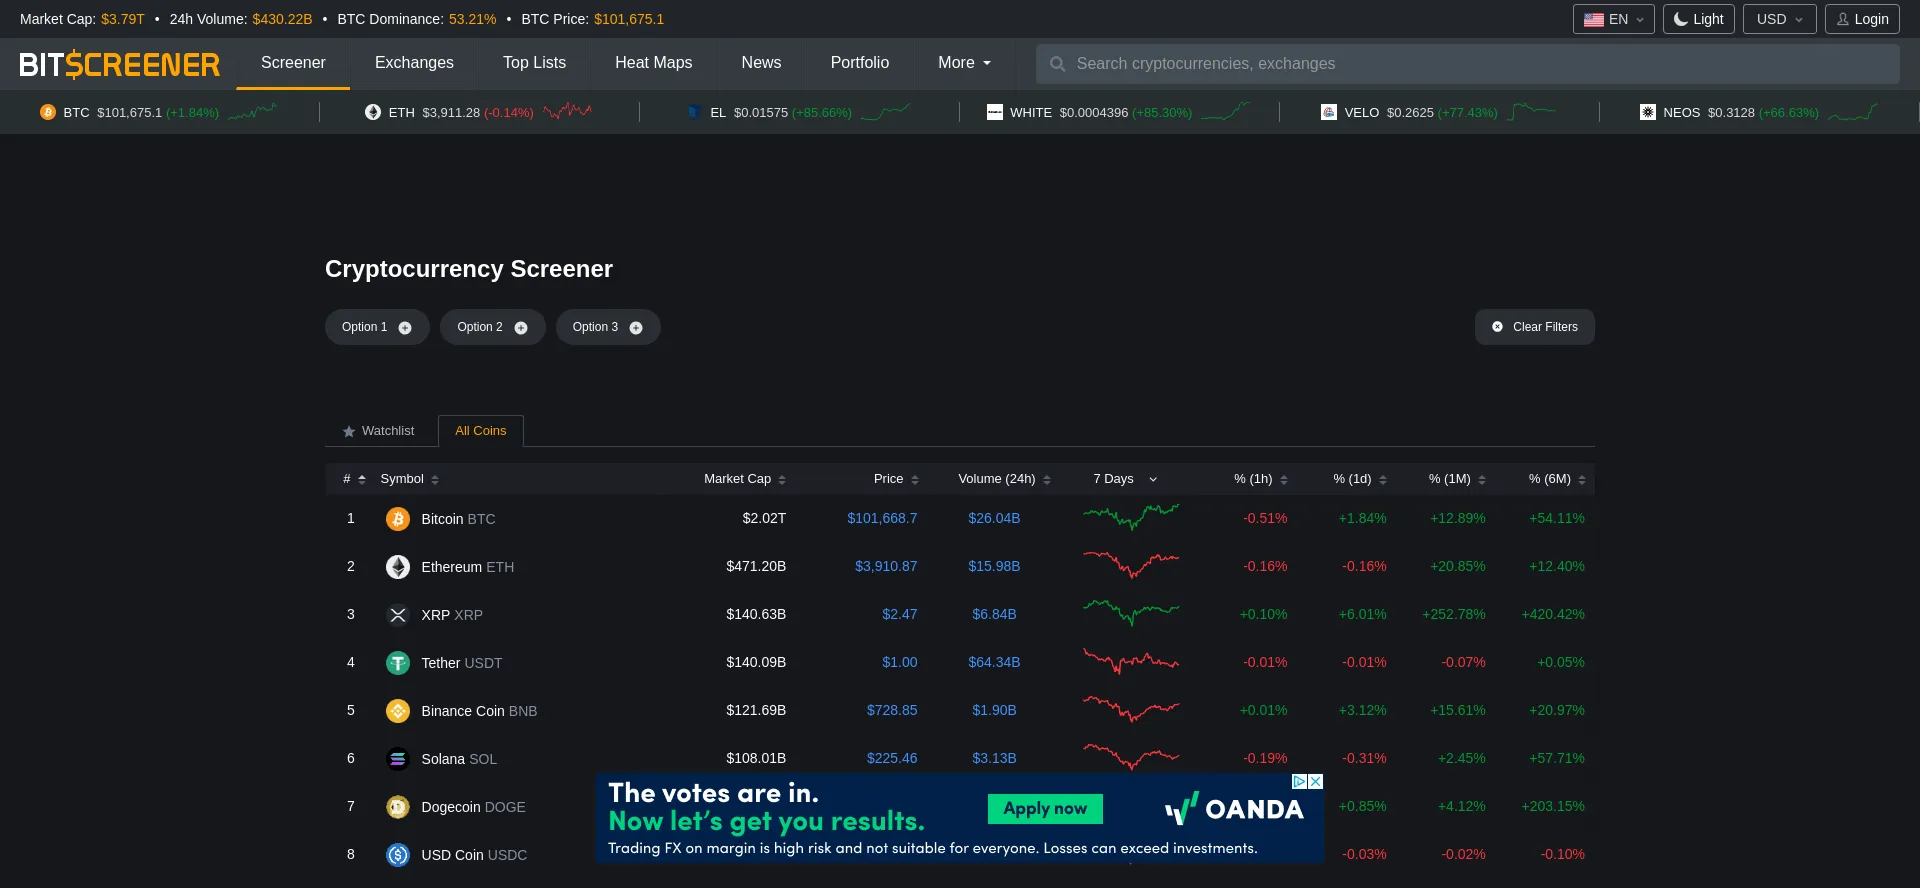Sort table by % (6M)
The height and width of the screenshot is (888, 1920).
1557,479
